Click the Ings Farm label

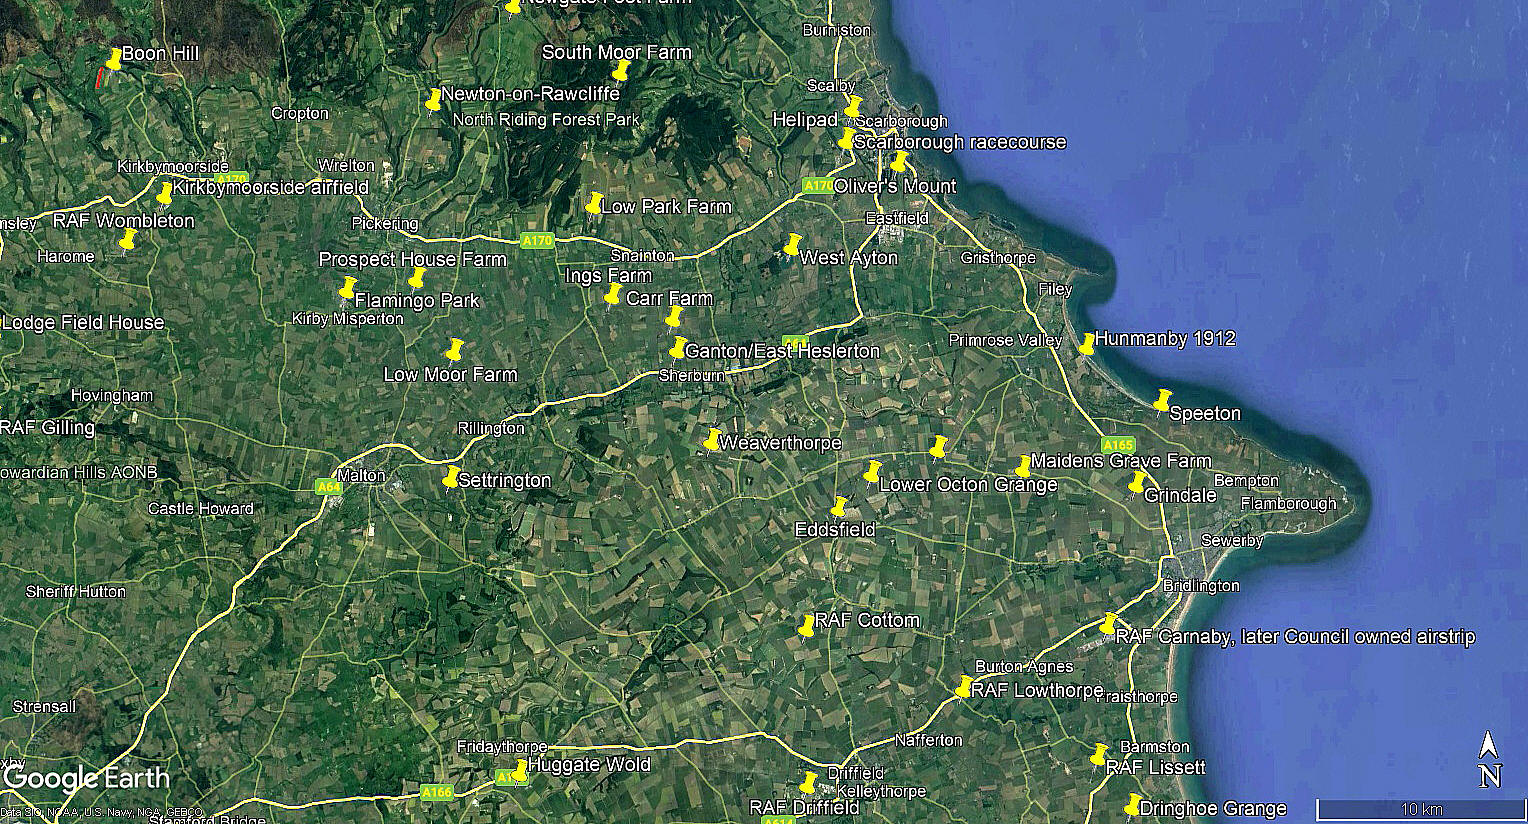pos(608,276)
